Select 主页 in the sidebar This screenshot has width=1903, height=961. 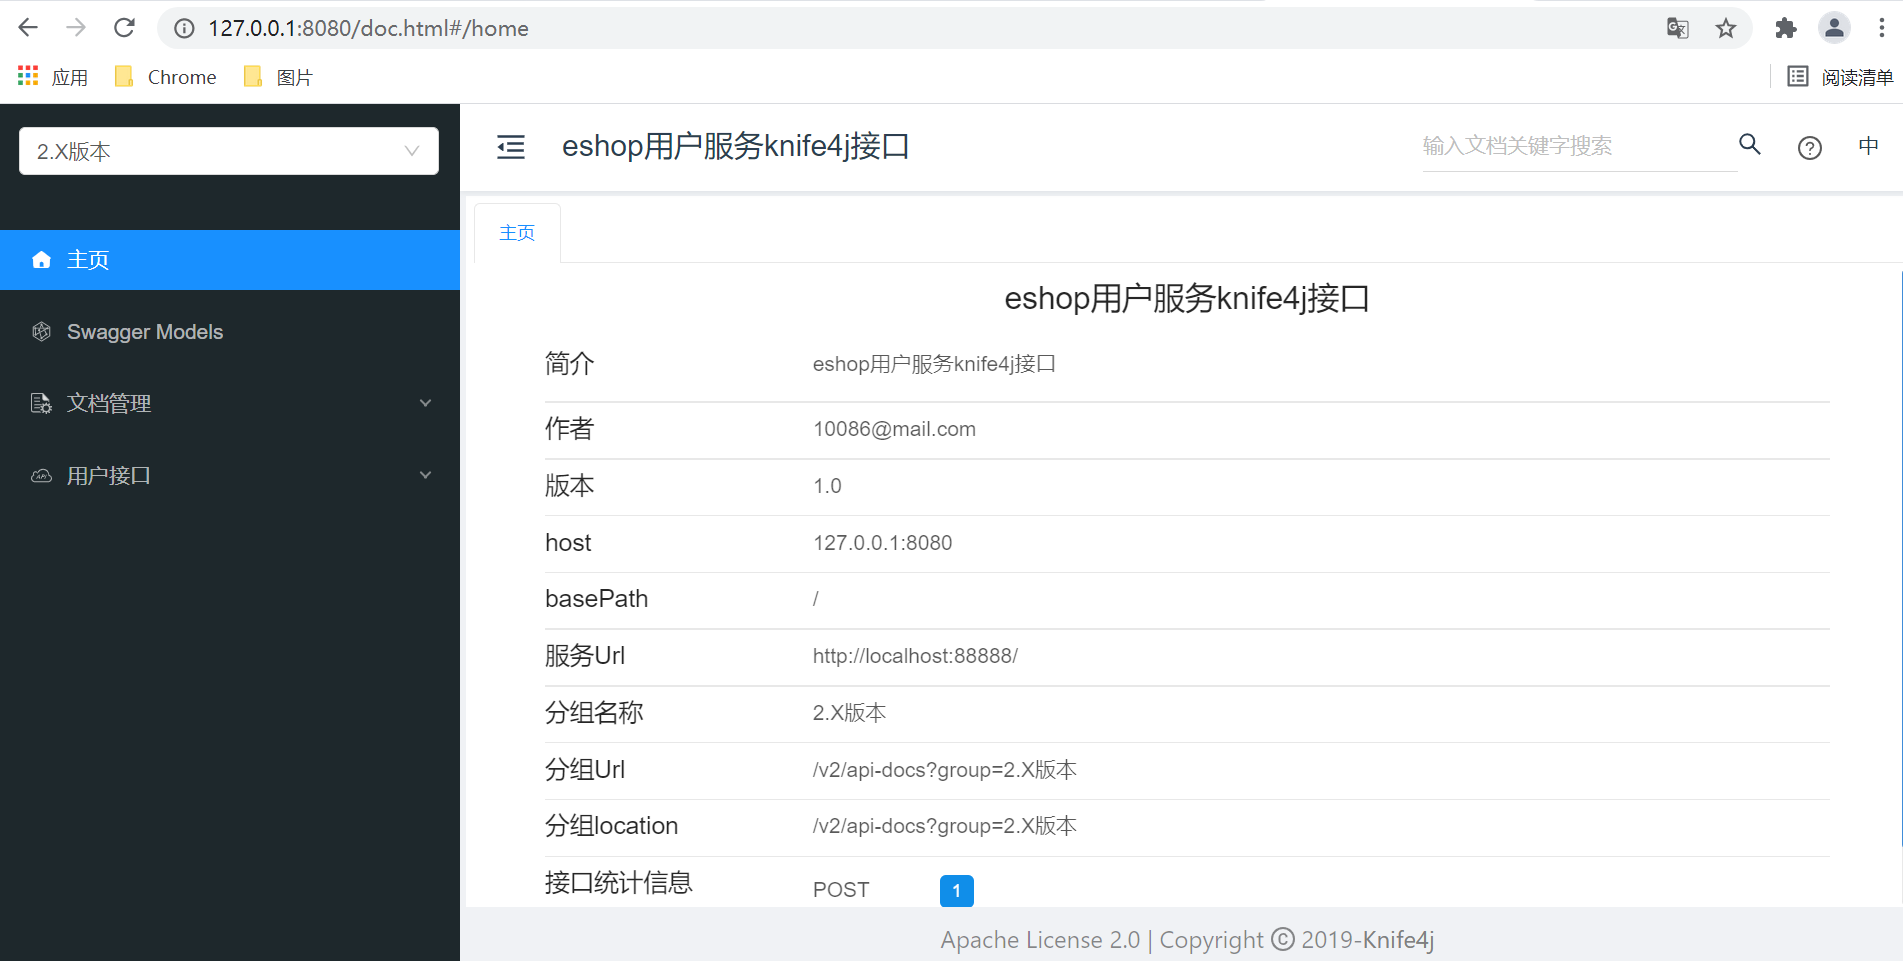(x=230, y=260)
